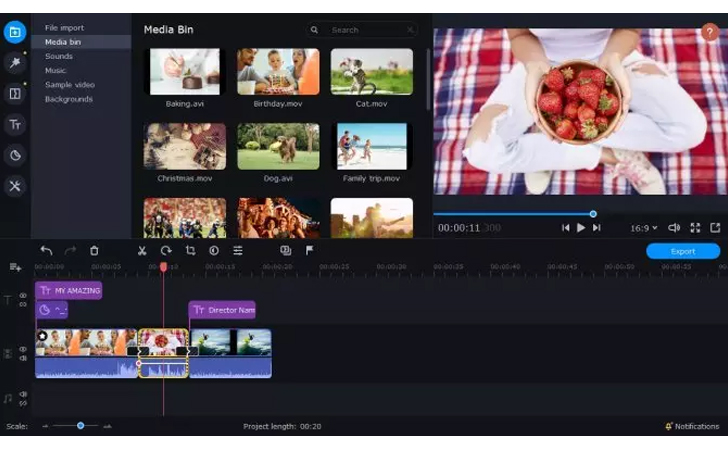Screen dimensions: 728x450
Task: Toggle title track link icon
Action: (23, 304)
